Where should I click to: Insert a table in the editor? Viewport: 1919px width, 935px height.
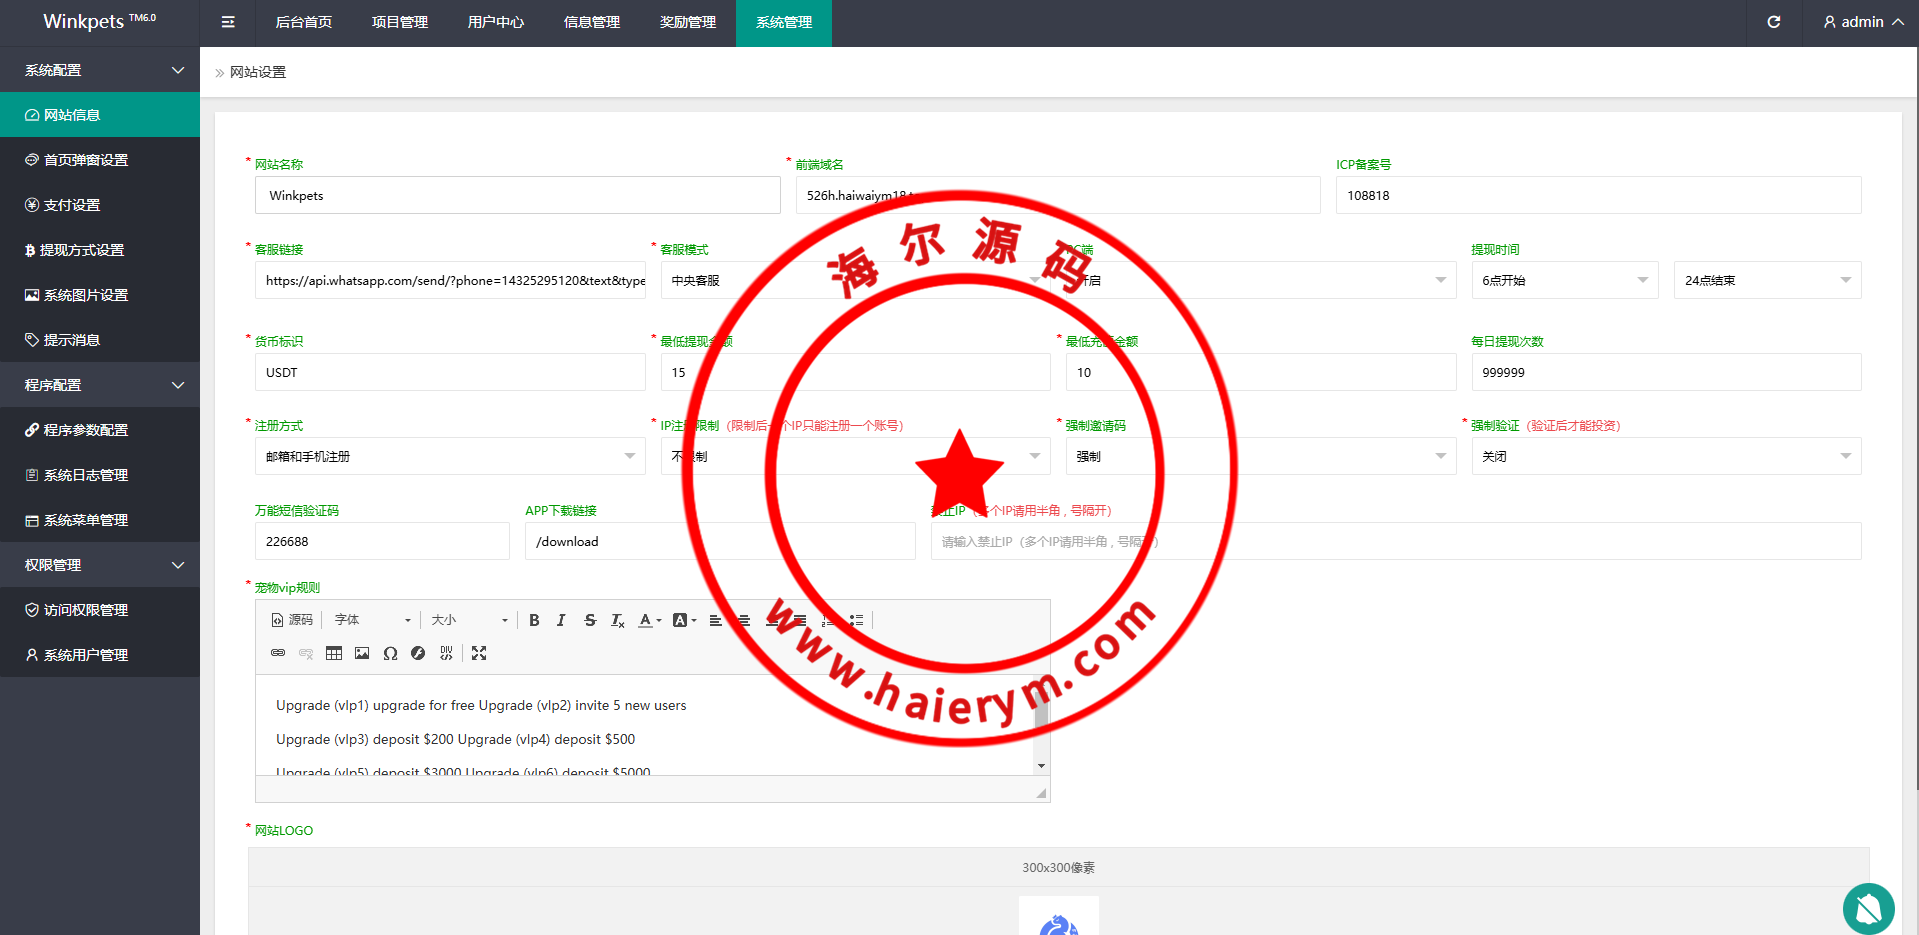coord(334,653)
